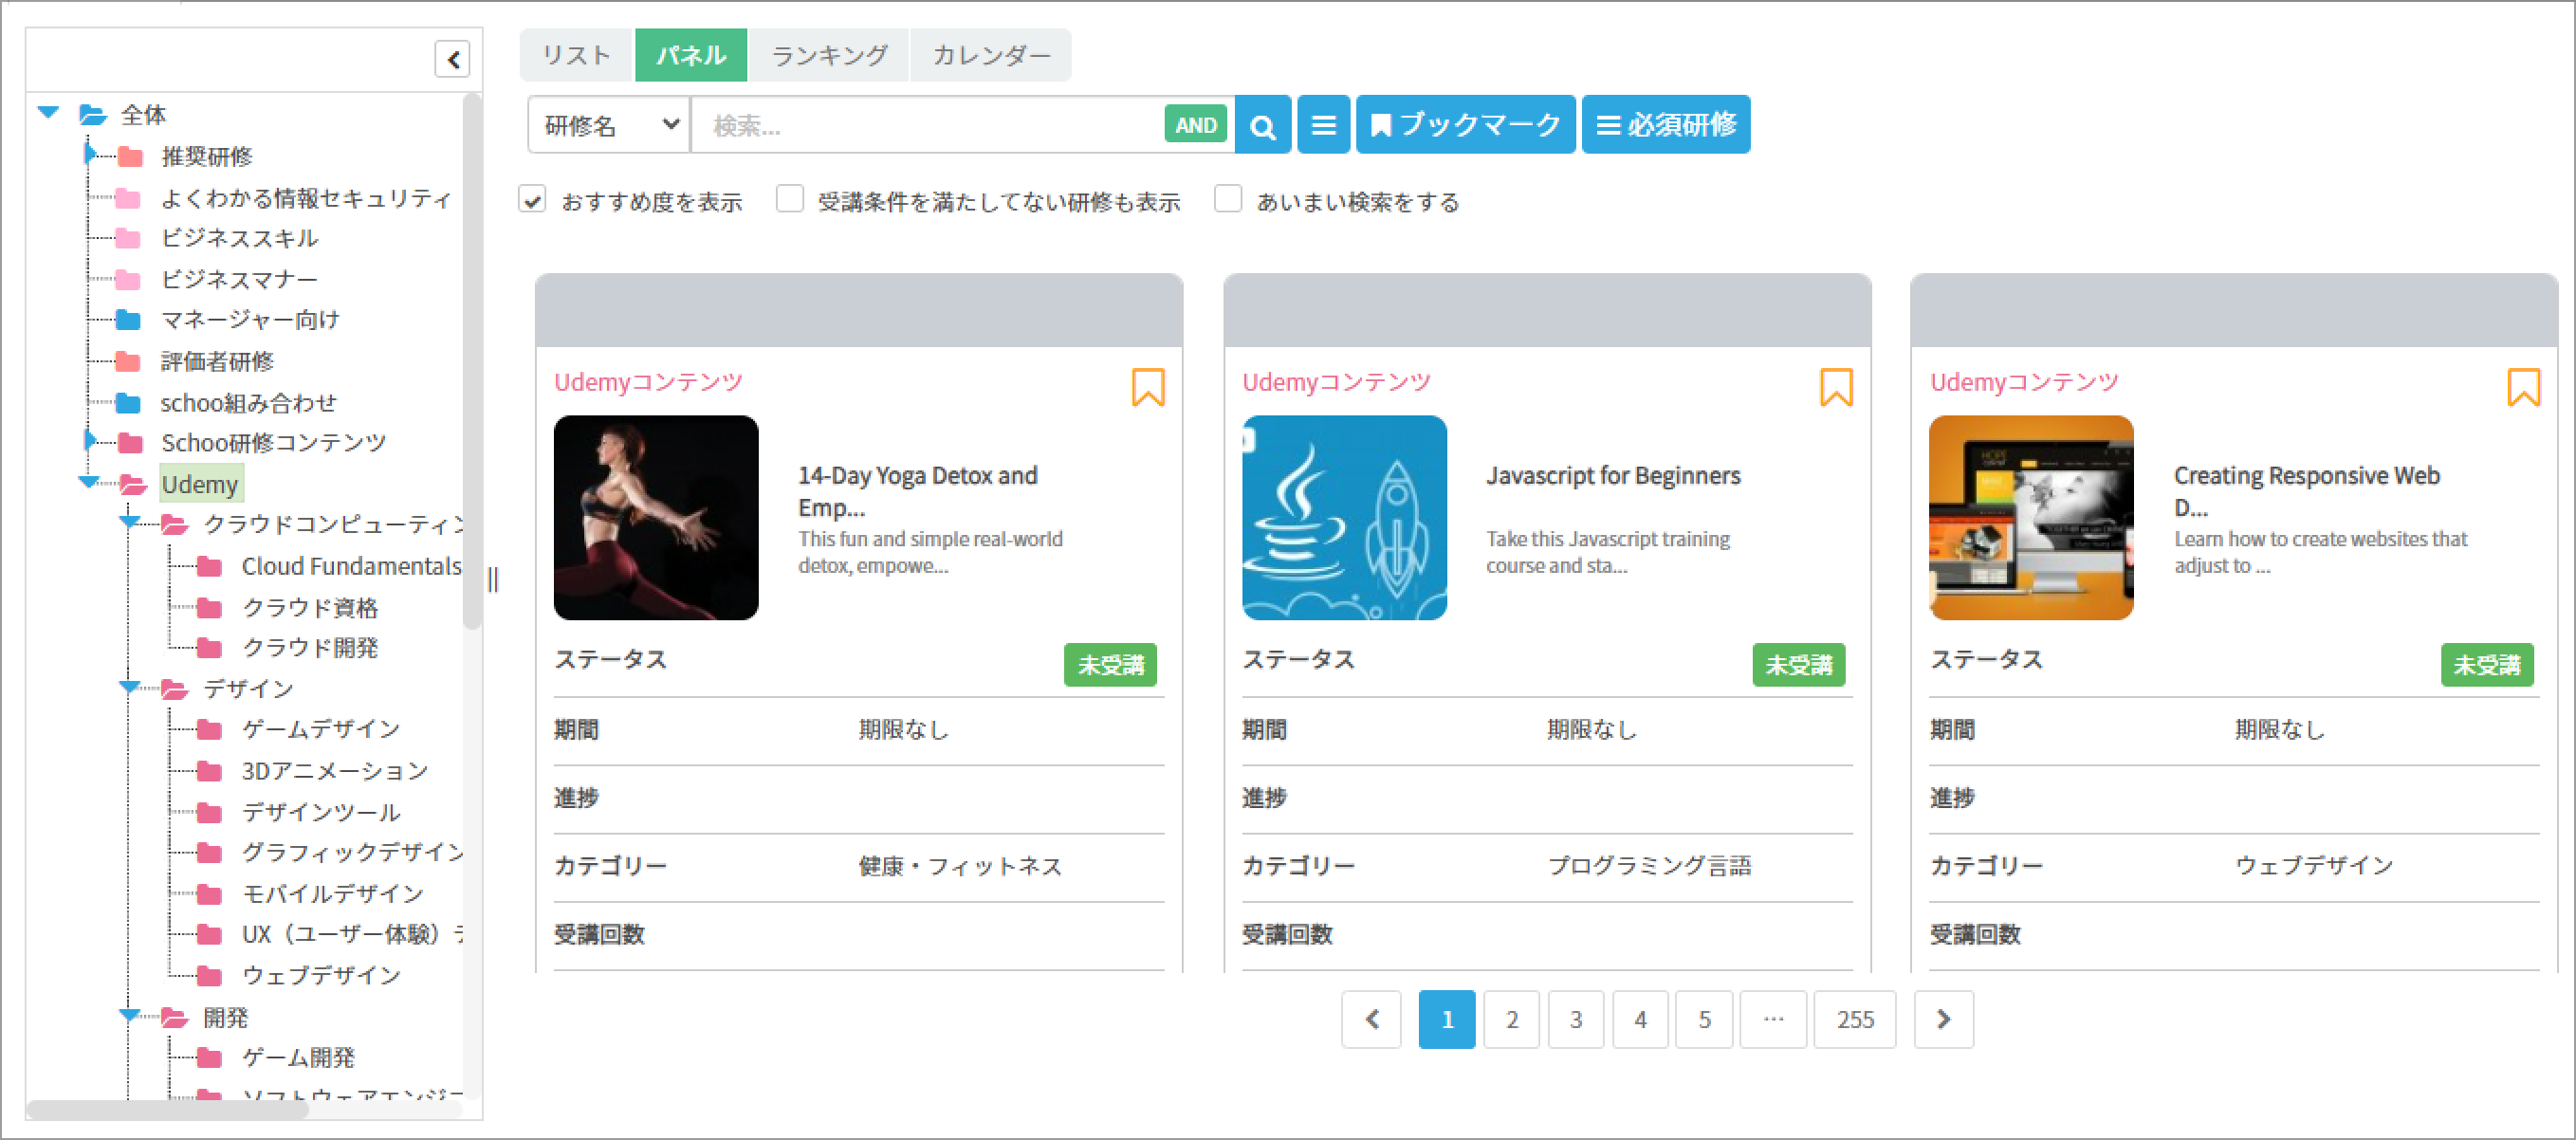Click the hamburger list icon beside search
The width and height of the screenshot is (2576, 1140).
1323,126
